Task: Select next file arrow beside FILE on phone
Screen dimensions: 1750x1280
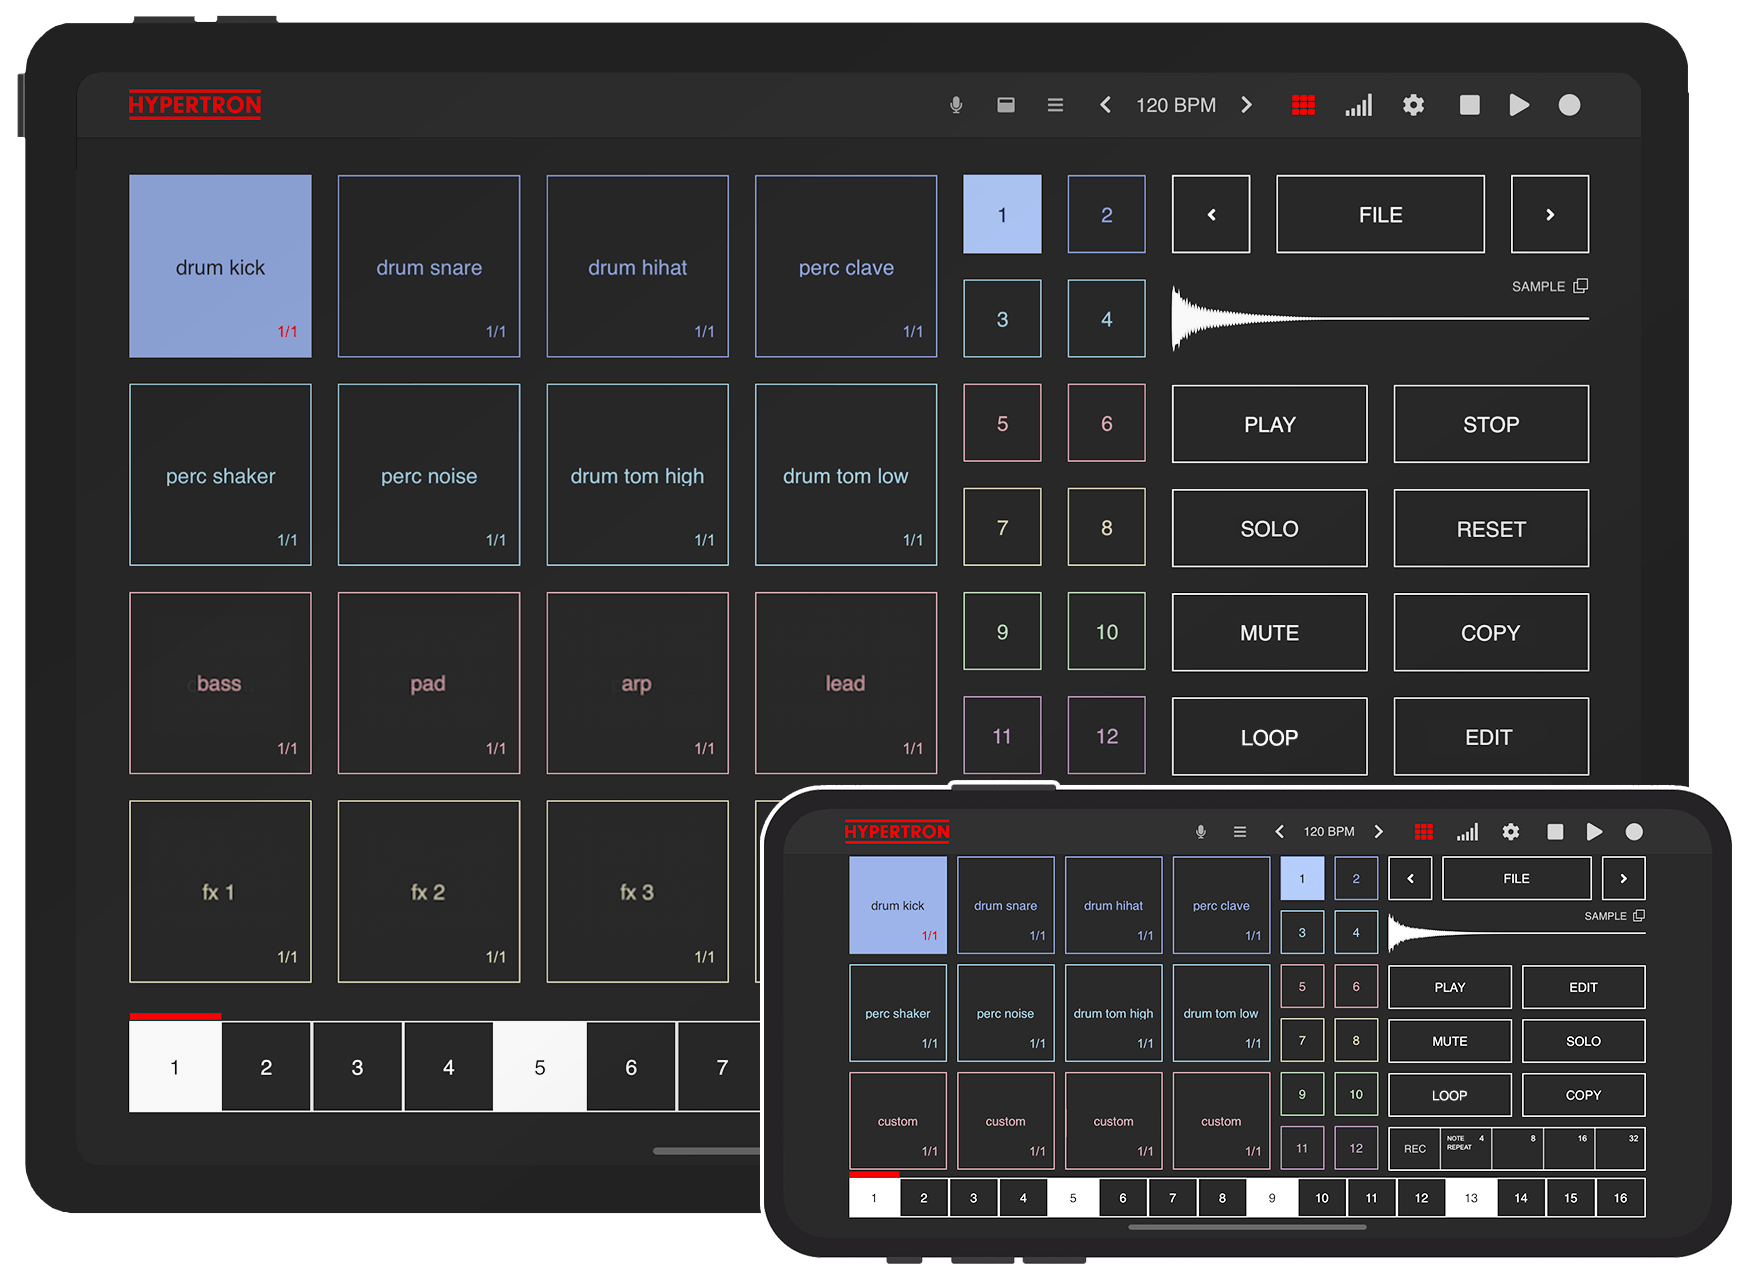Action: [1624, 879]
